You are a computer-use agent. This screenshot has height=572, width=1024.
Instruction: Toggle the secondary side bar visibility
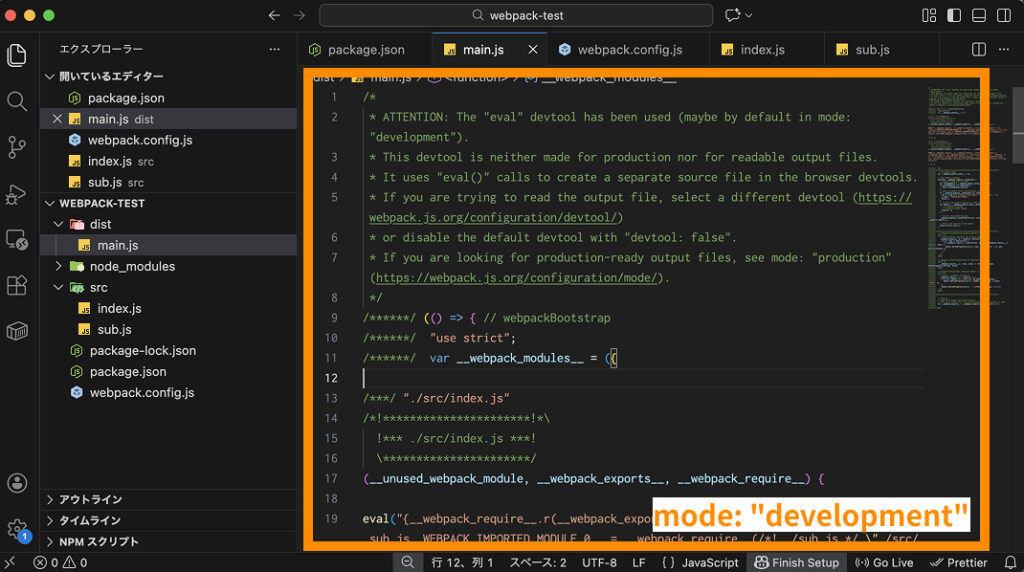click(1004, 15)
